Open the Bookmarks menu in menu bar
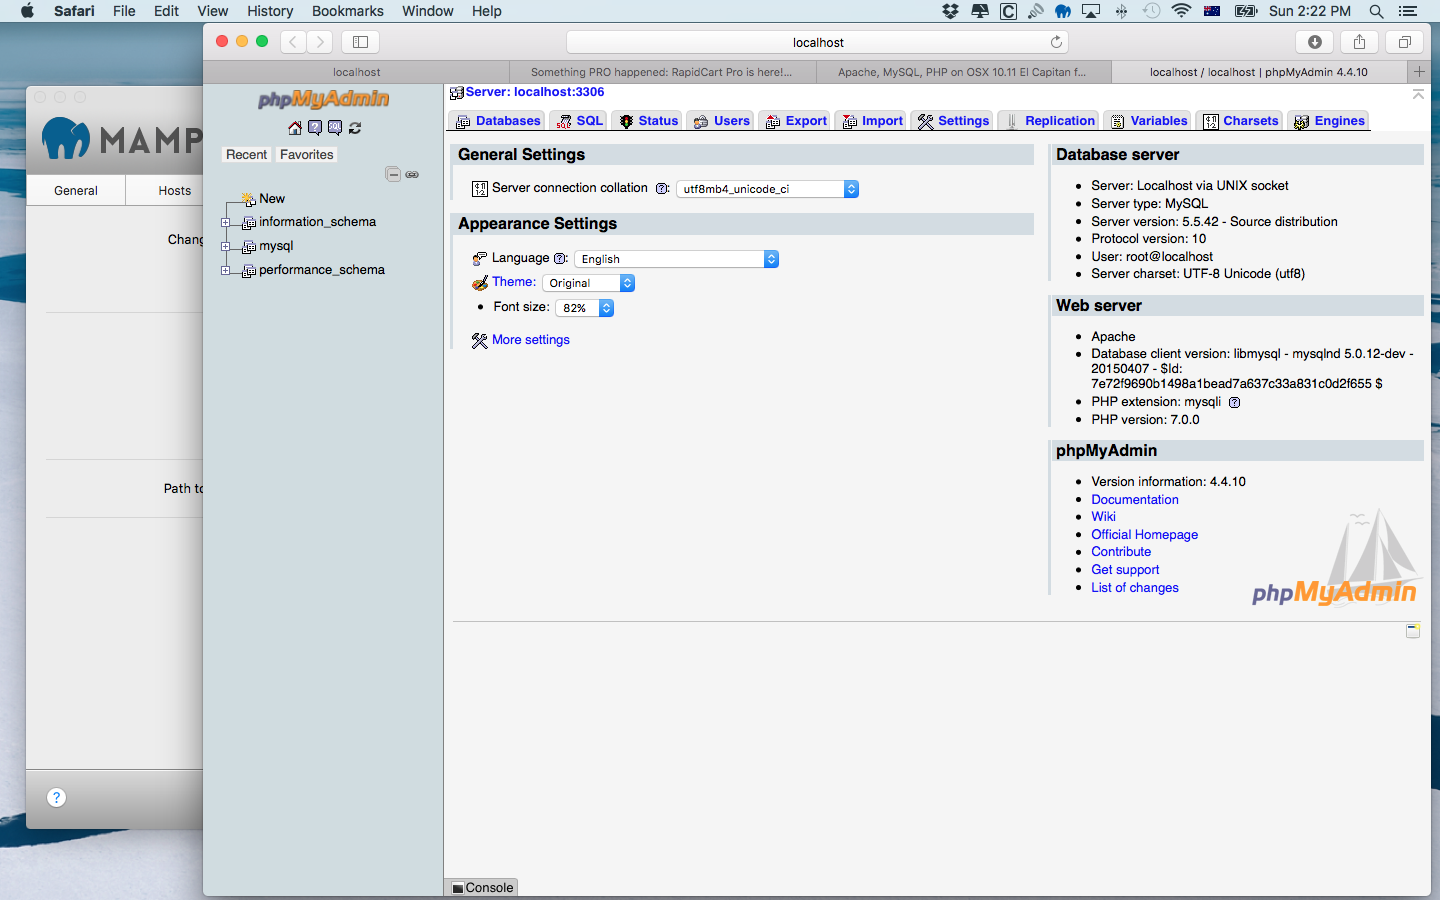 coord(348,11)
